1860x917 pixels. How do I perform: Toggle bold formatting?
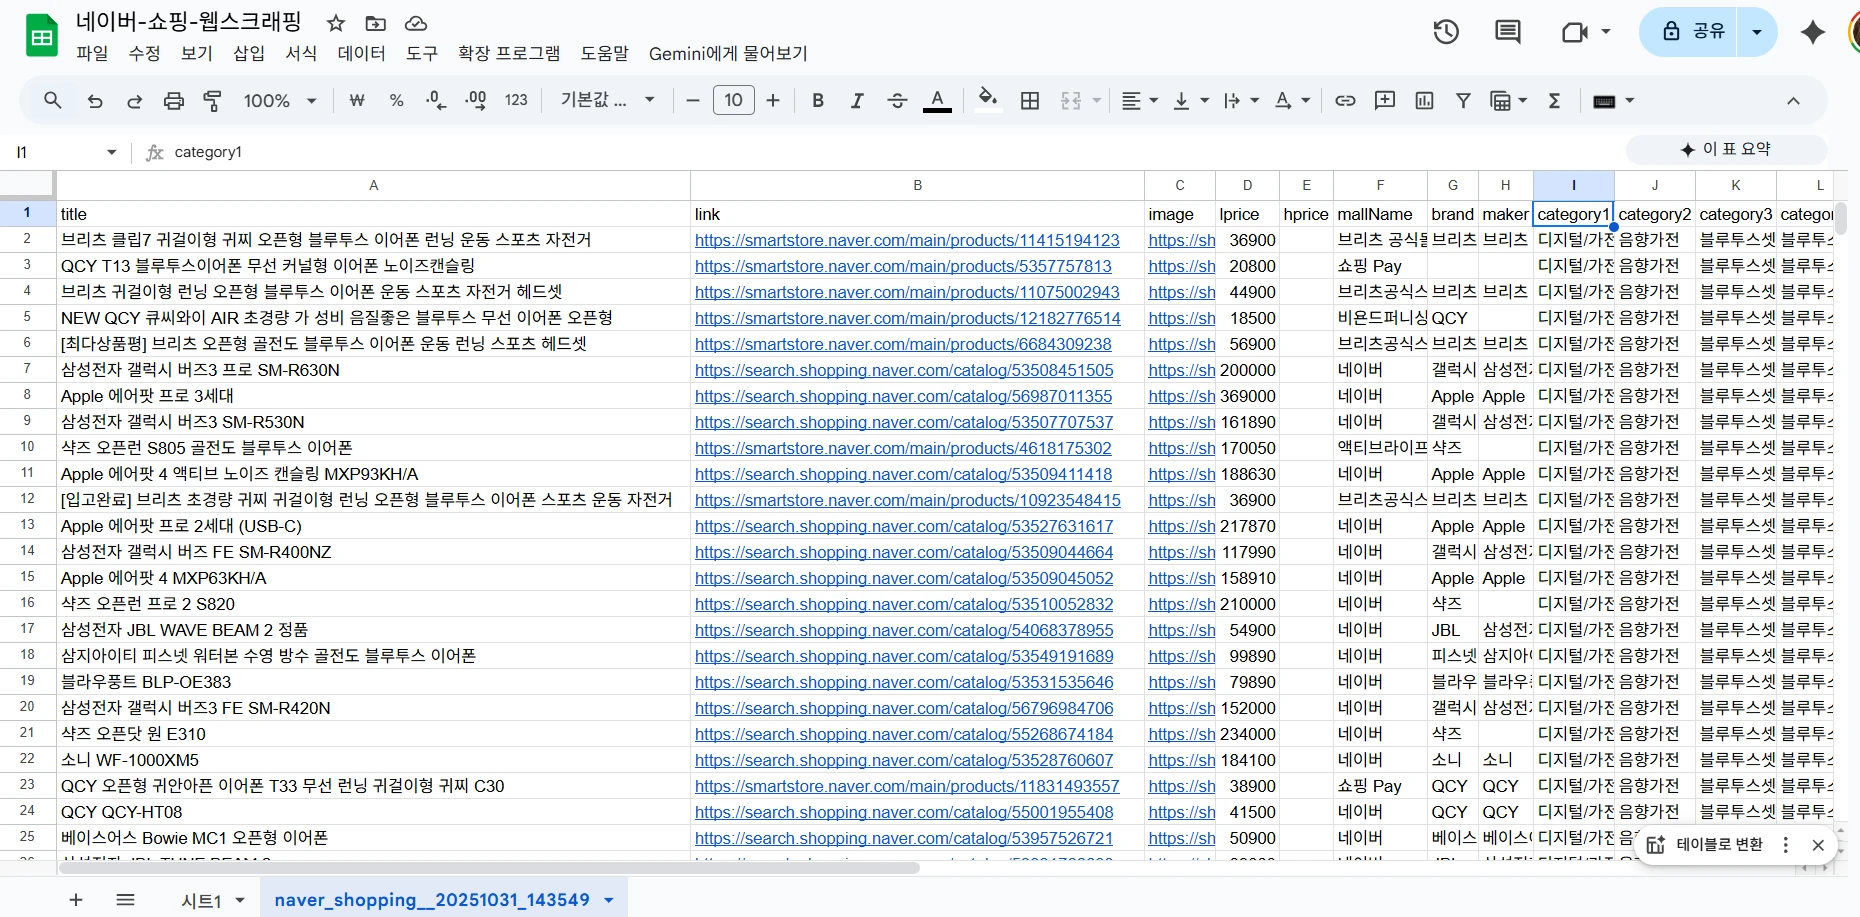click(818, 101)
